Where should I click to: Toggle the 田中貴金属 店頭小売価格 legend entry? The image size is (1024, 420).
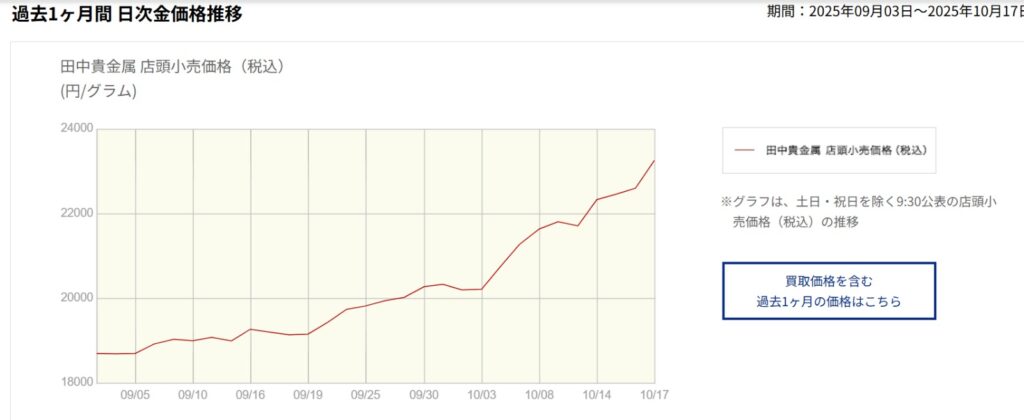(846, 150)
